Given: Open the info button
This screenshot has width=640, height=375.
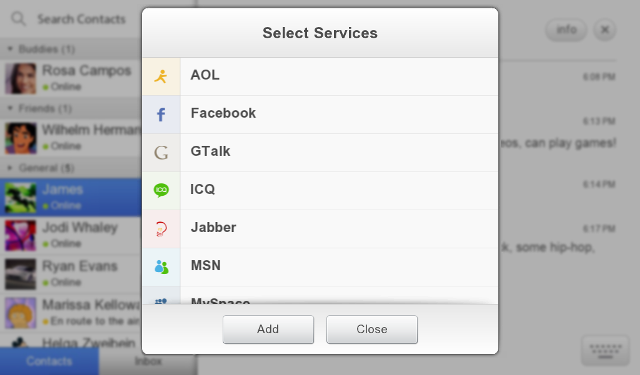Looking at the screenshot, I should tap(566, 29).
